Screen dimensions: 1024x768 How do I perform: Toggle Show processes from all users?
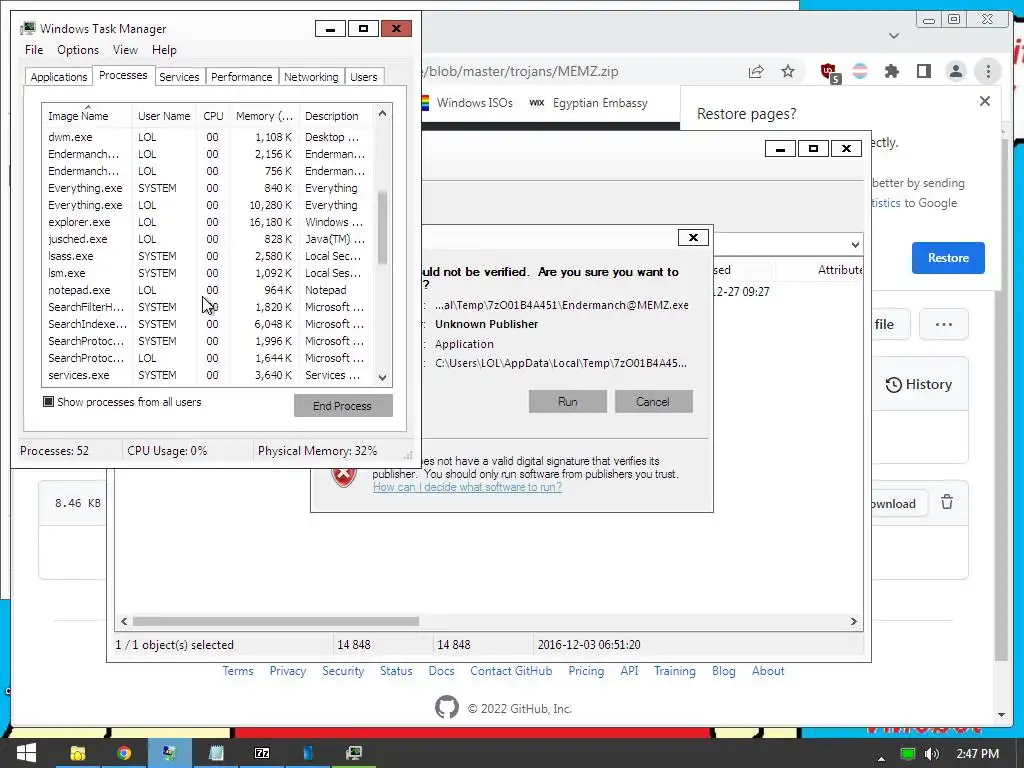[x=48, y=402]
